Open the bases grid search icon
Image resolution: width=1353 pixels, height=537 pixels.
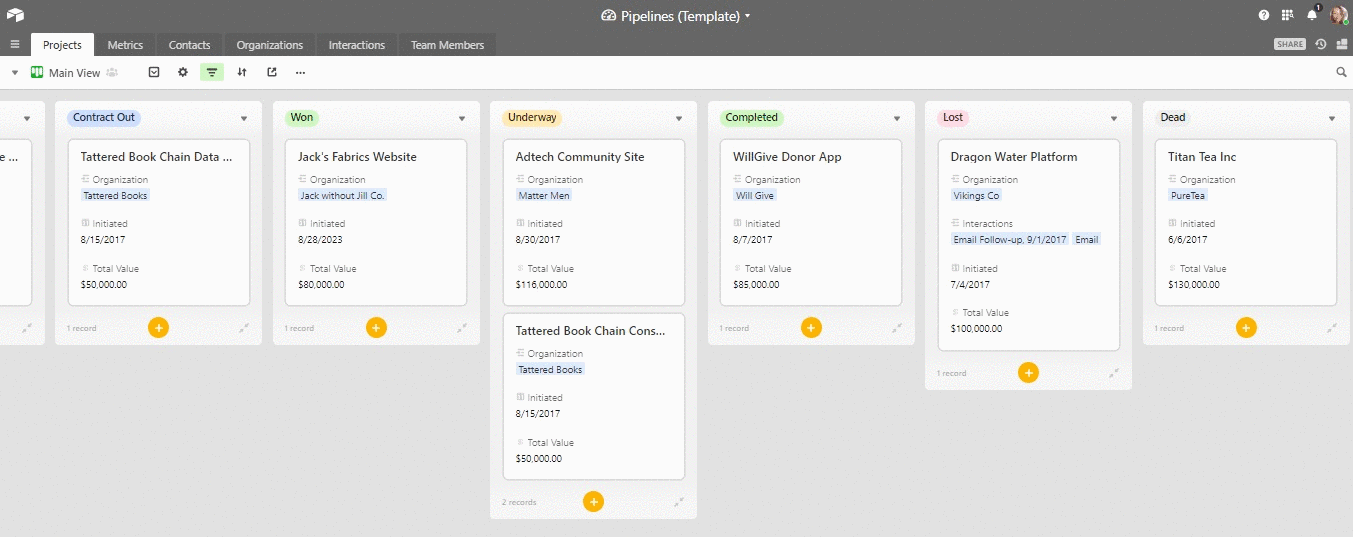click(x=1288, y=16)
